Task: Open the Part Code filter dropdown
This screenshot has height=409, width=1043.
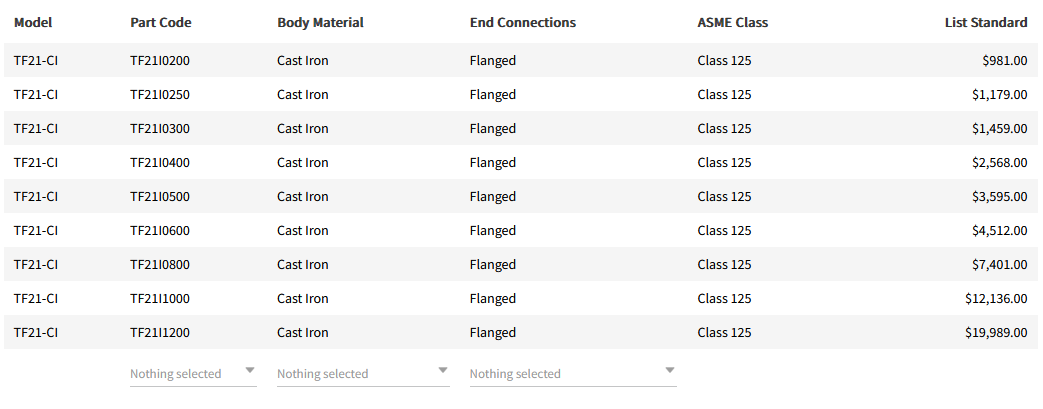Action: tap(192, 373)
